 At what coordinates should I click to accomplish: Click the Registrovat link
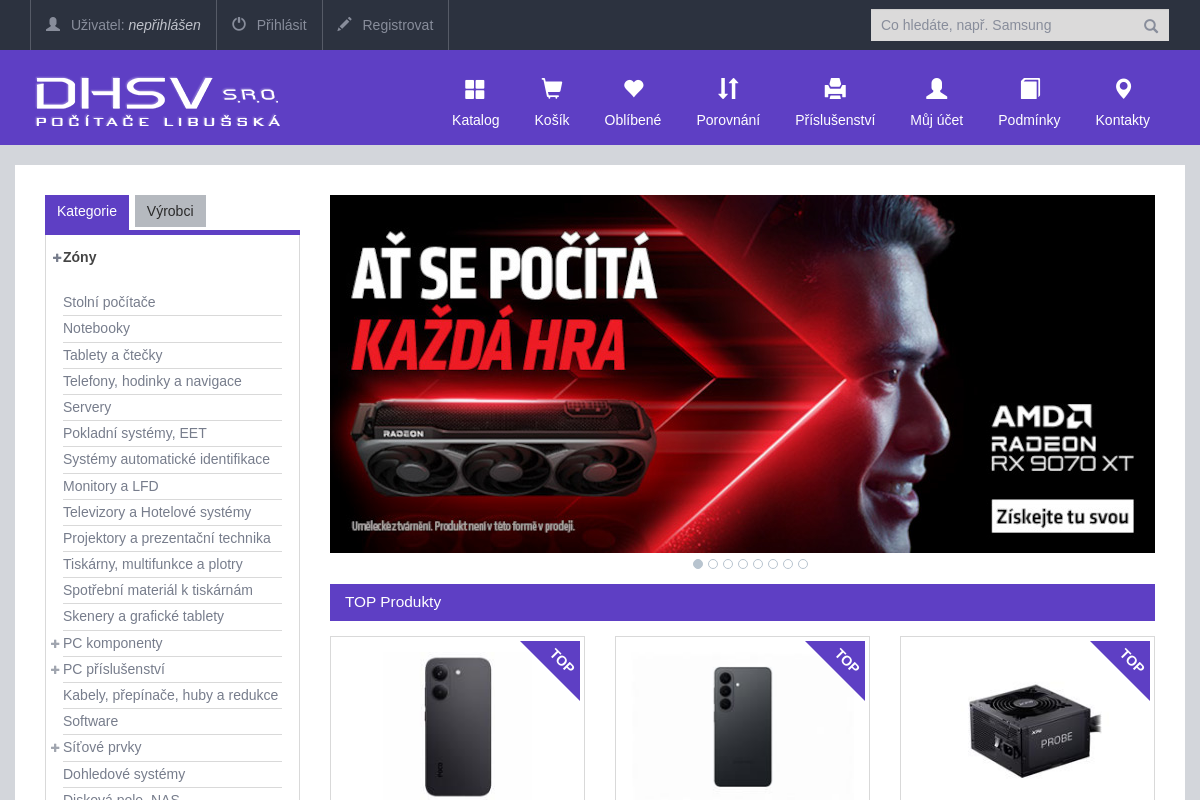click(x=398, y=25)
